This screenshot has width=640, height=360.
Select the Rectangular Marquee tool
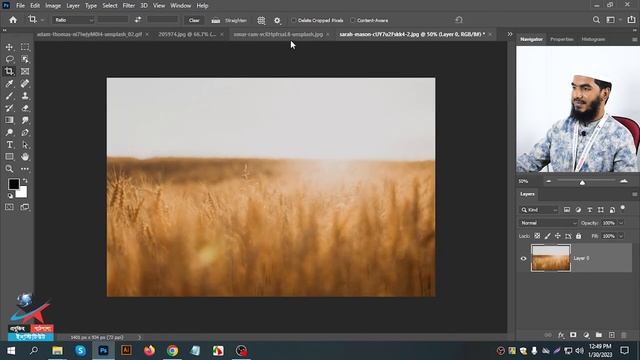point(25,47)
